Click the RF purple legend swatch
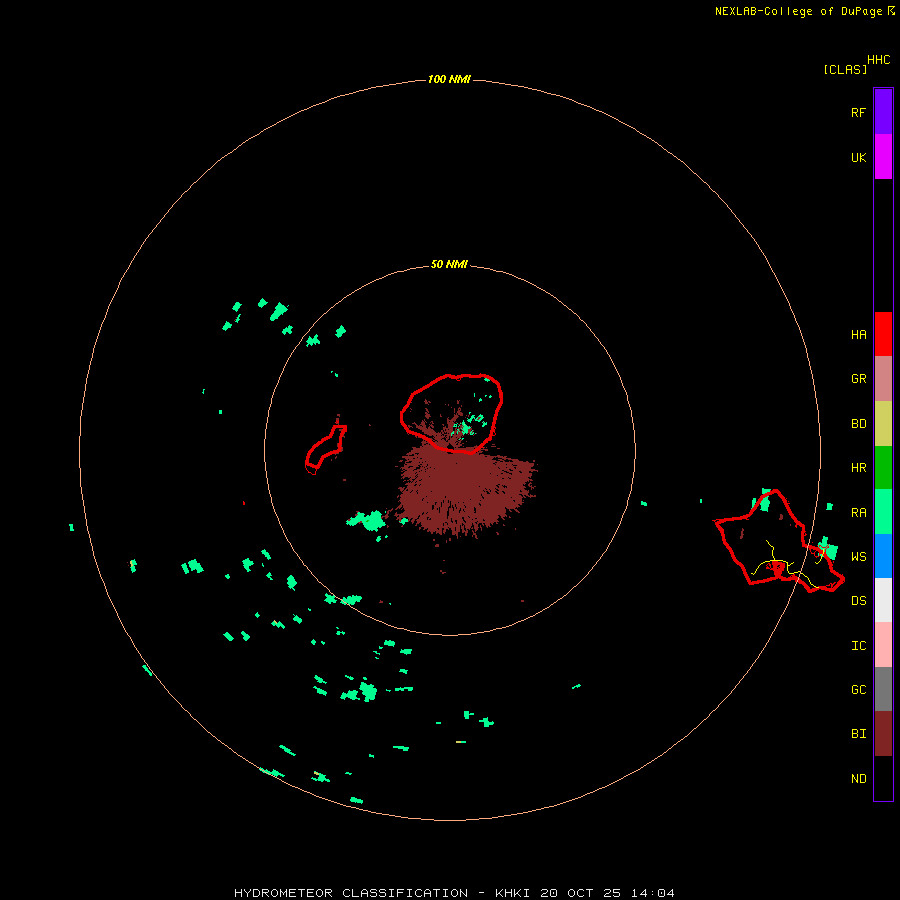Image resolution: width=900 pixels, height=900 pixels. point(883,112)
